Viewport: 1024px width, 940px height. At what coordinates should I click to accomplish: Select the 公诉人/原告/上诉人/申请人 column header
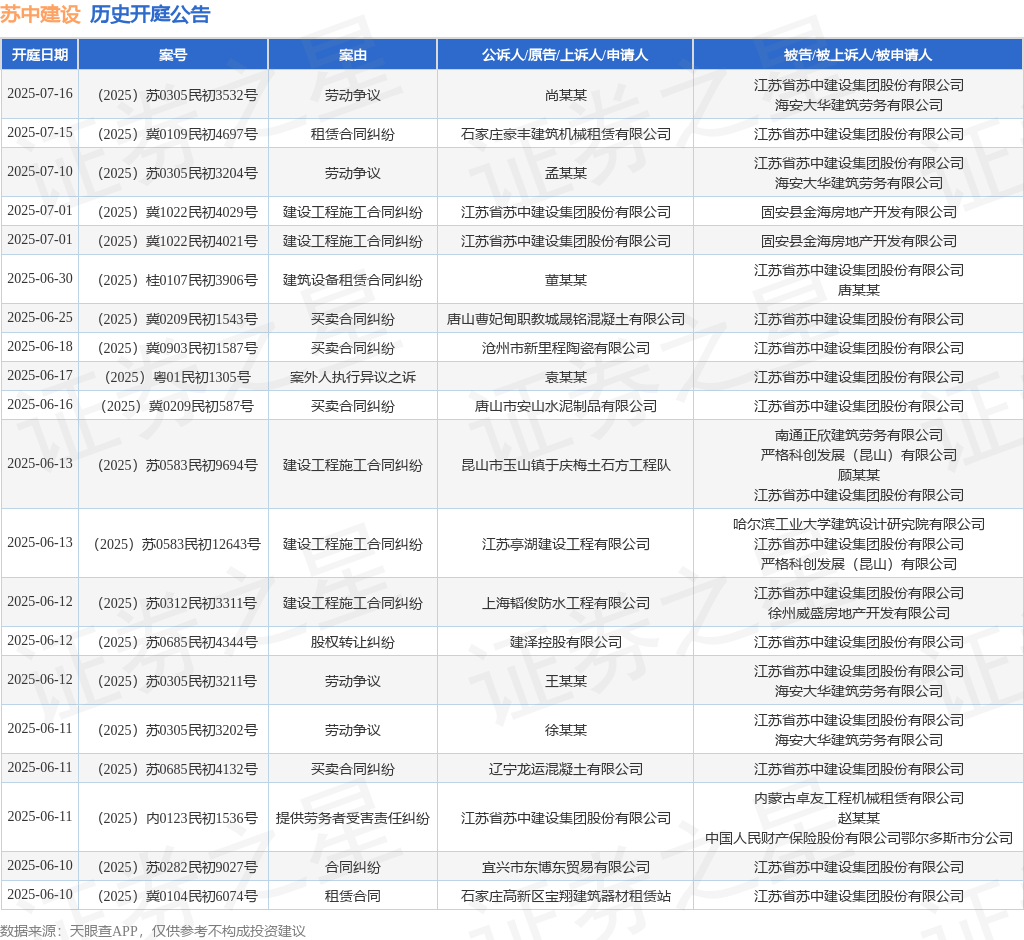tap(565, 55)
